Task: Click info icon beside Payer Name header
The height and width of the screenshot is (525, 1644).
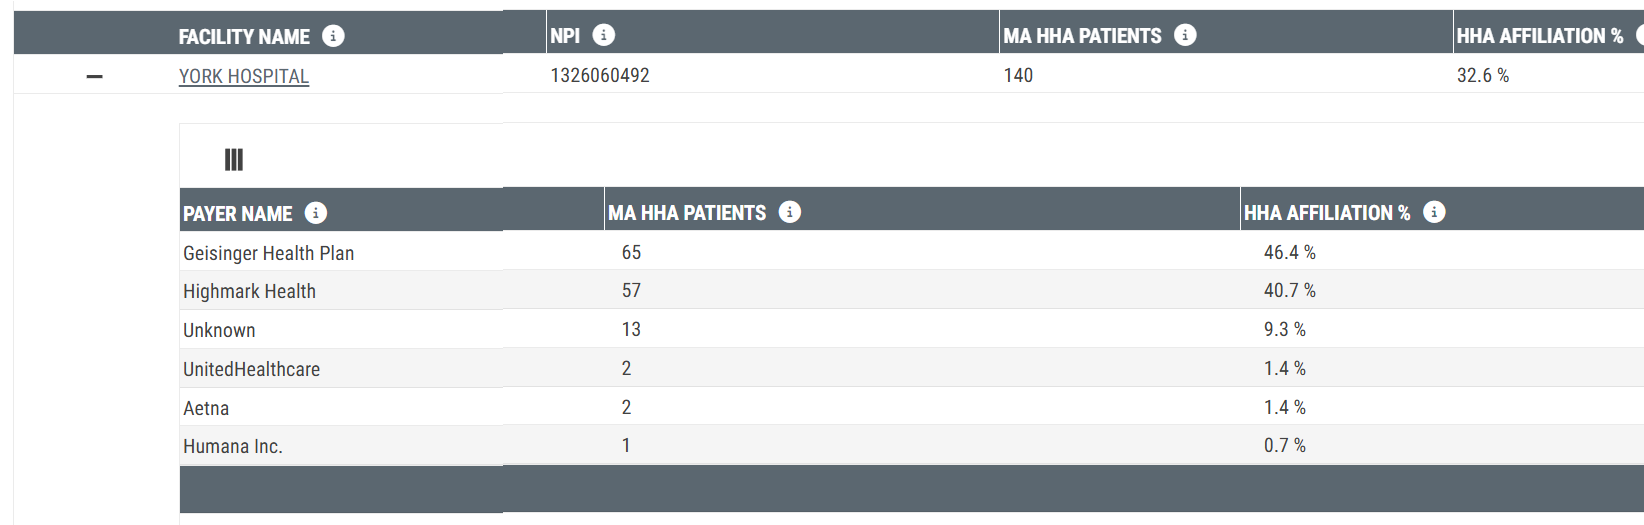Action: click(x=316, y=213)
